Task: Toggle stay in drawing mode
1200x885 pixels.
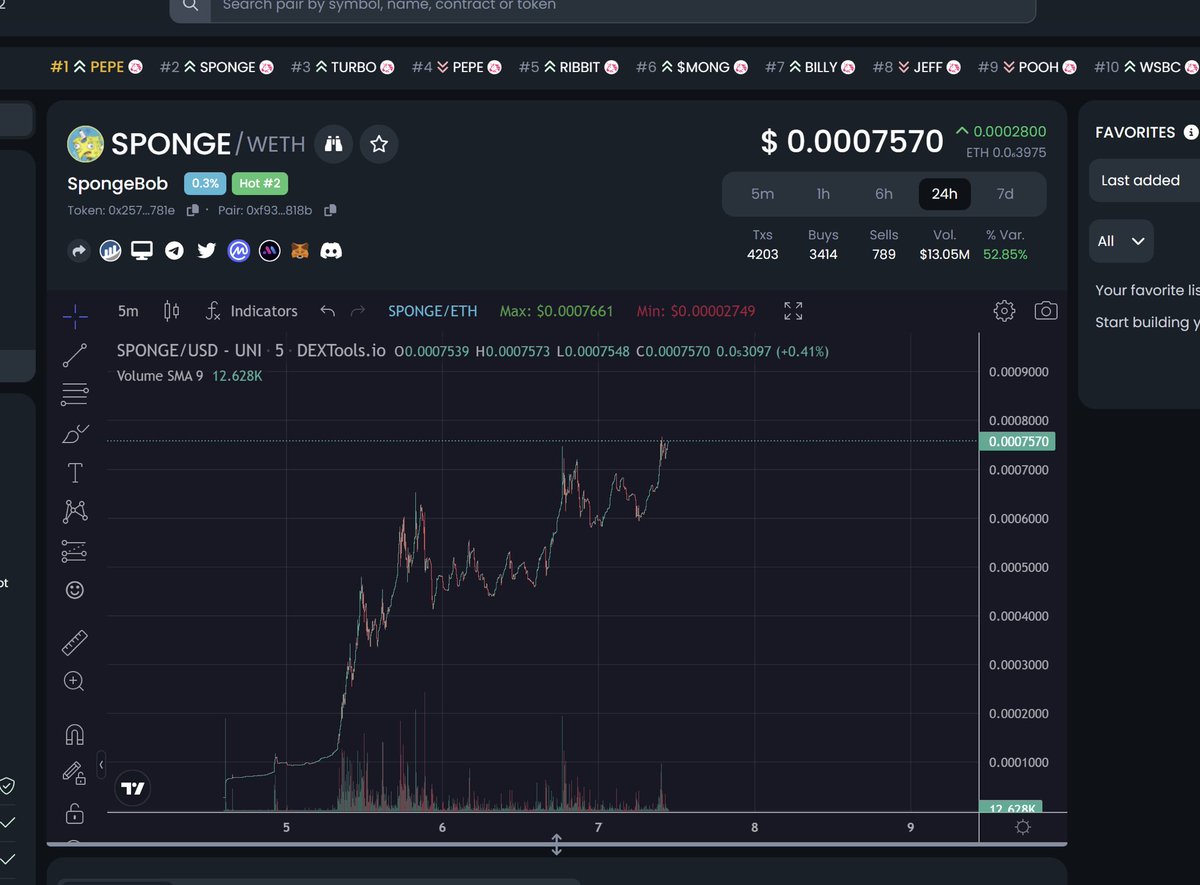Action: click(74, 773)
